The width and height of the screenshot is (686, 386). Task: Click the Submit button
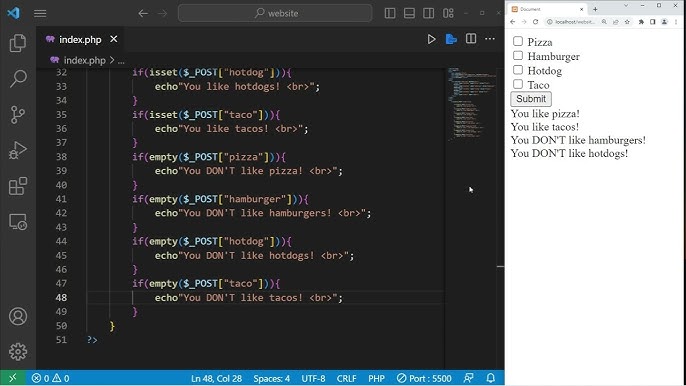tap(531, 99)
